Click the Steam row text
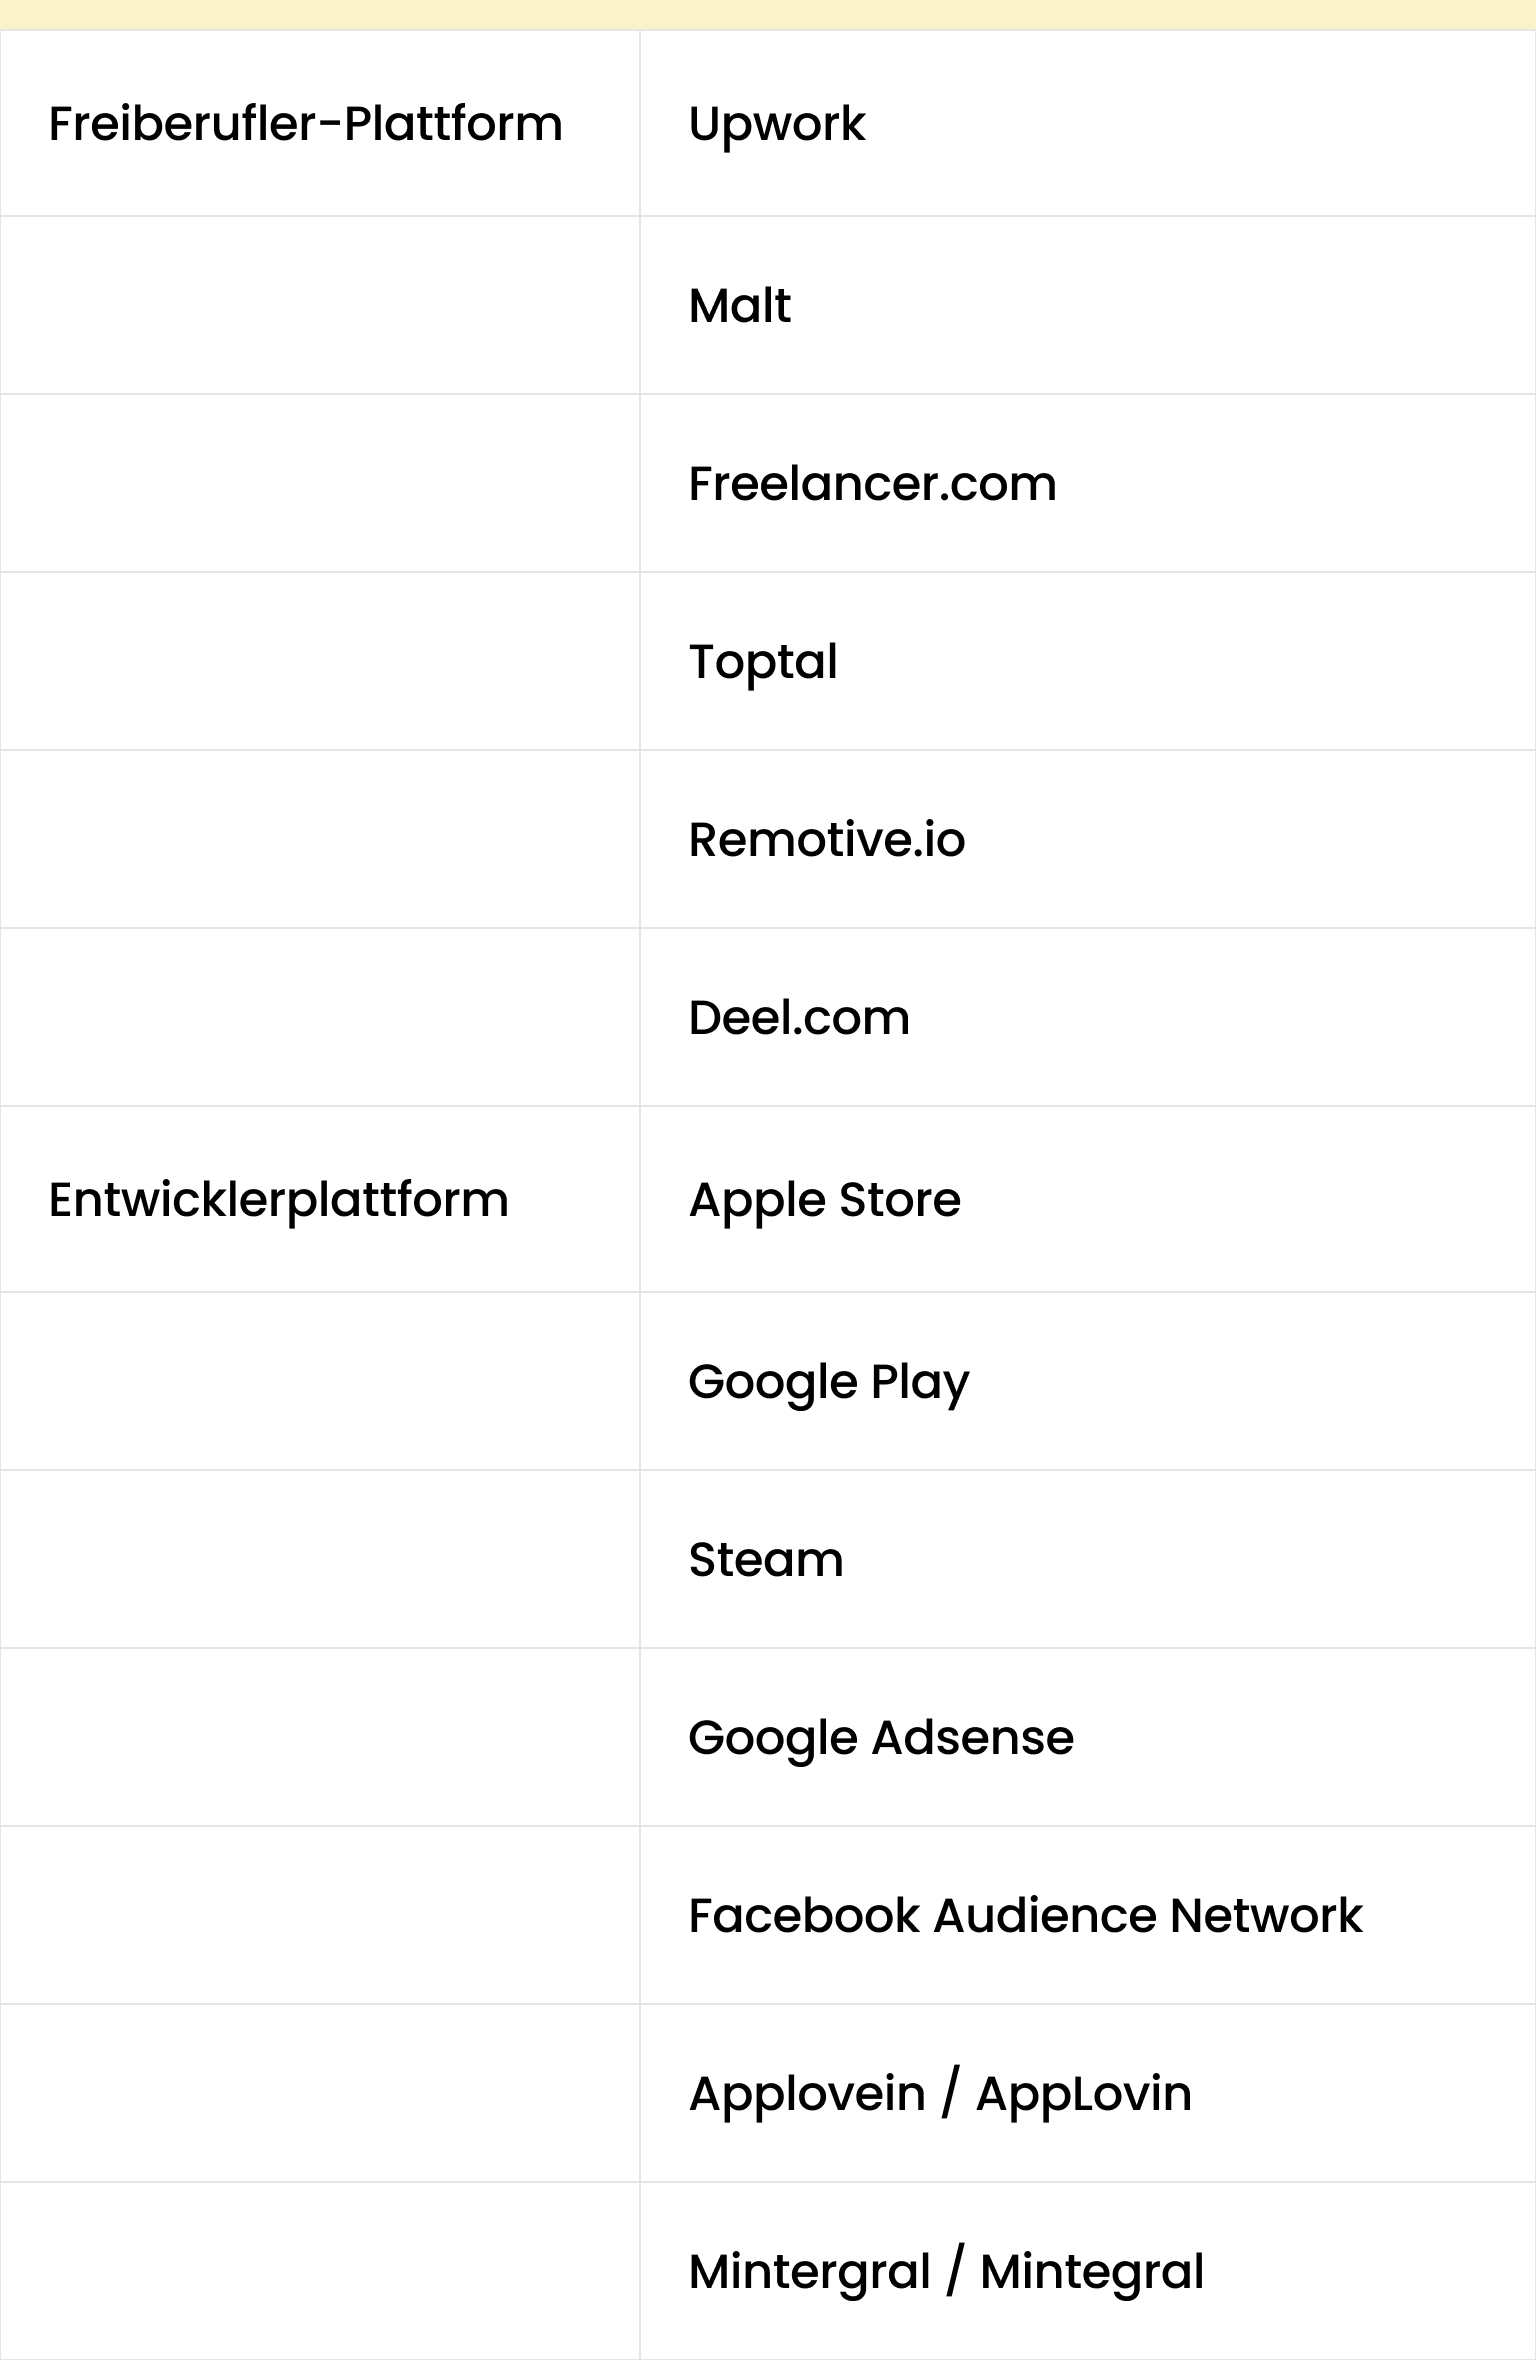 click(766, 1559)
